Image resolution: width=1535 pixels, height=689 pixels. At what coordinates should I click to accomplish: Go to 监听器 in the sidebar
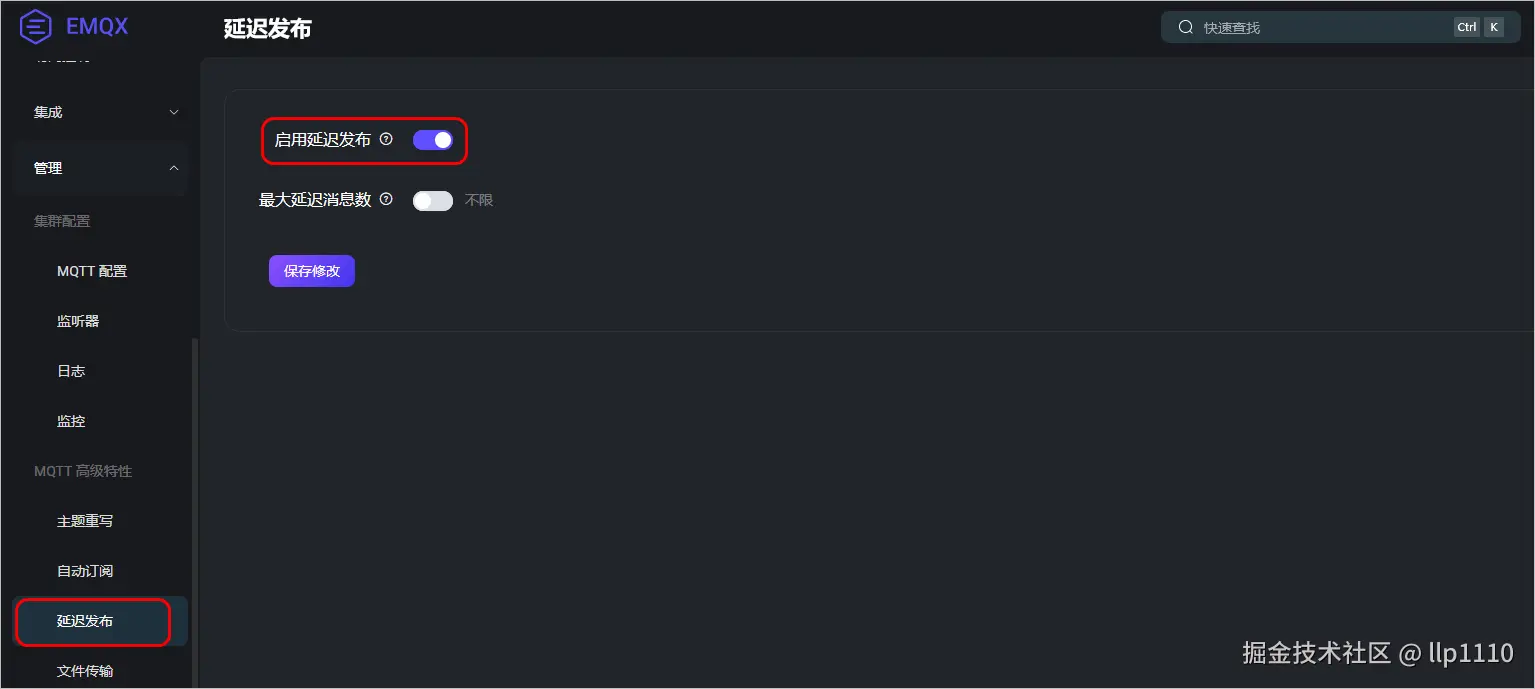pos(78,321)
